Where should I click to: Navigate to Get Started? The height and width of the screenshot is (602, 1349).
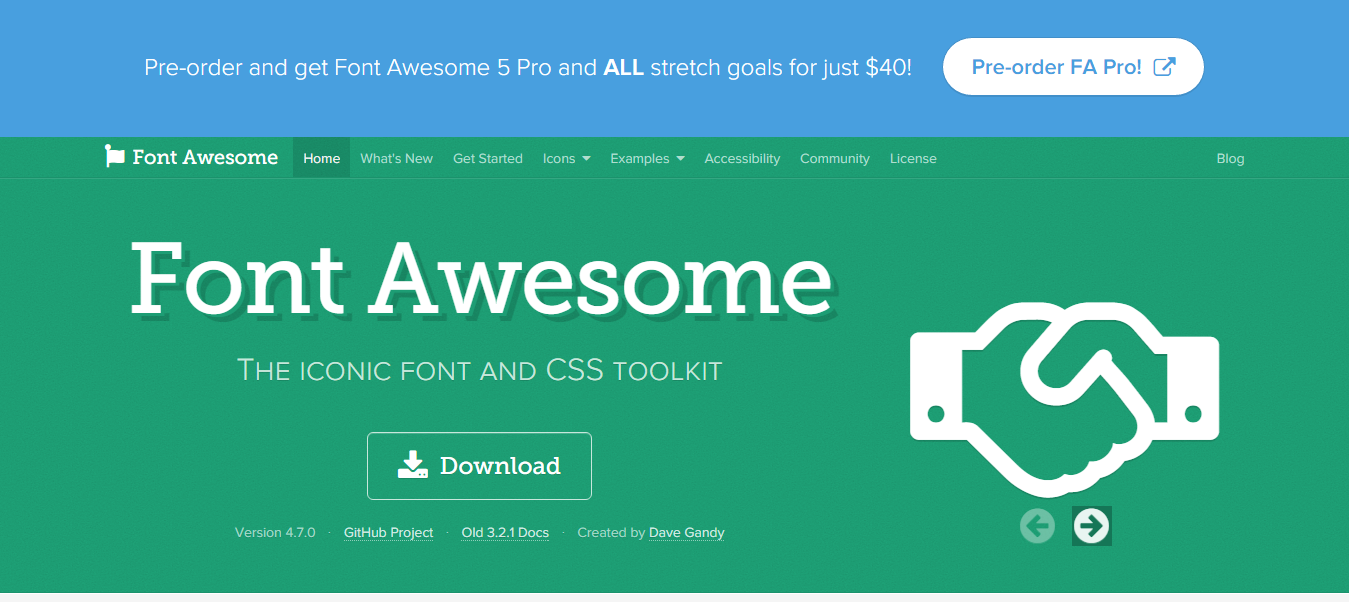click(x=488, y=158)
